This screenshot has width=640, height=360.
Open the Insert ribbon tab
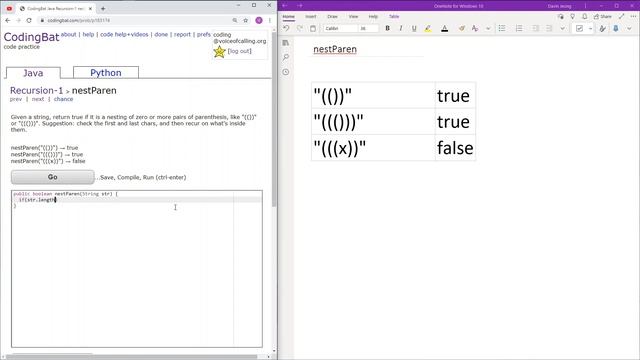pyautogui.click(x=311, y=17)
